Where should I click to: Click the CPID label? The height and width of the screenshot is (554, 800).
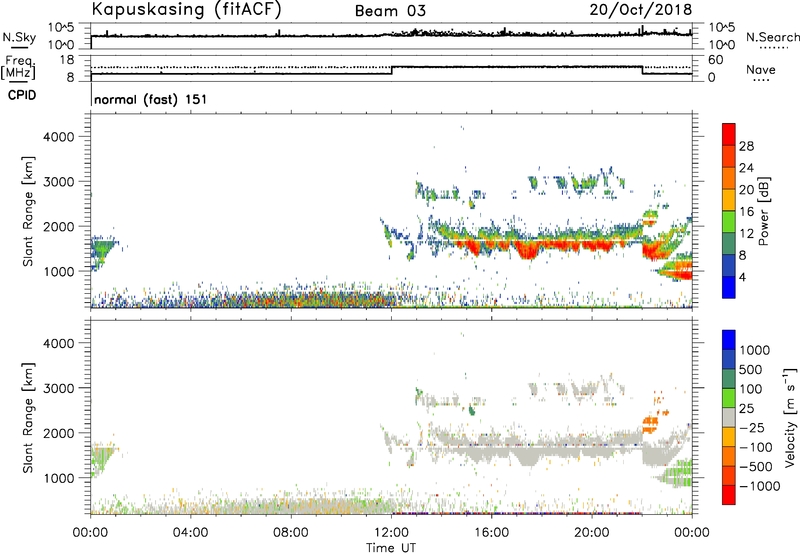pyautogui.click(x=22, y=95)
